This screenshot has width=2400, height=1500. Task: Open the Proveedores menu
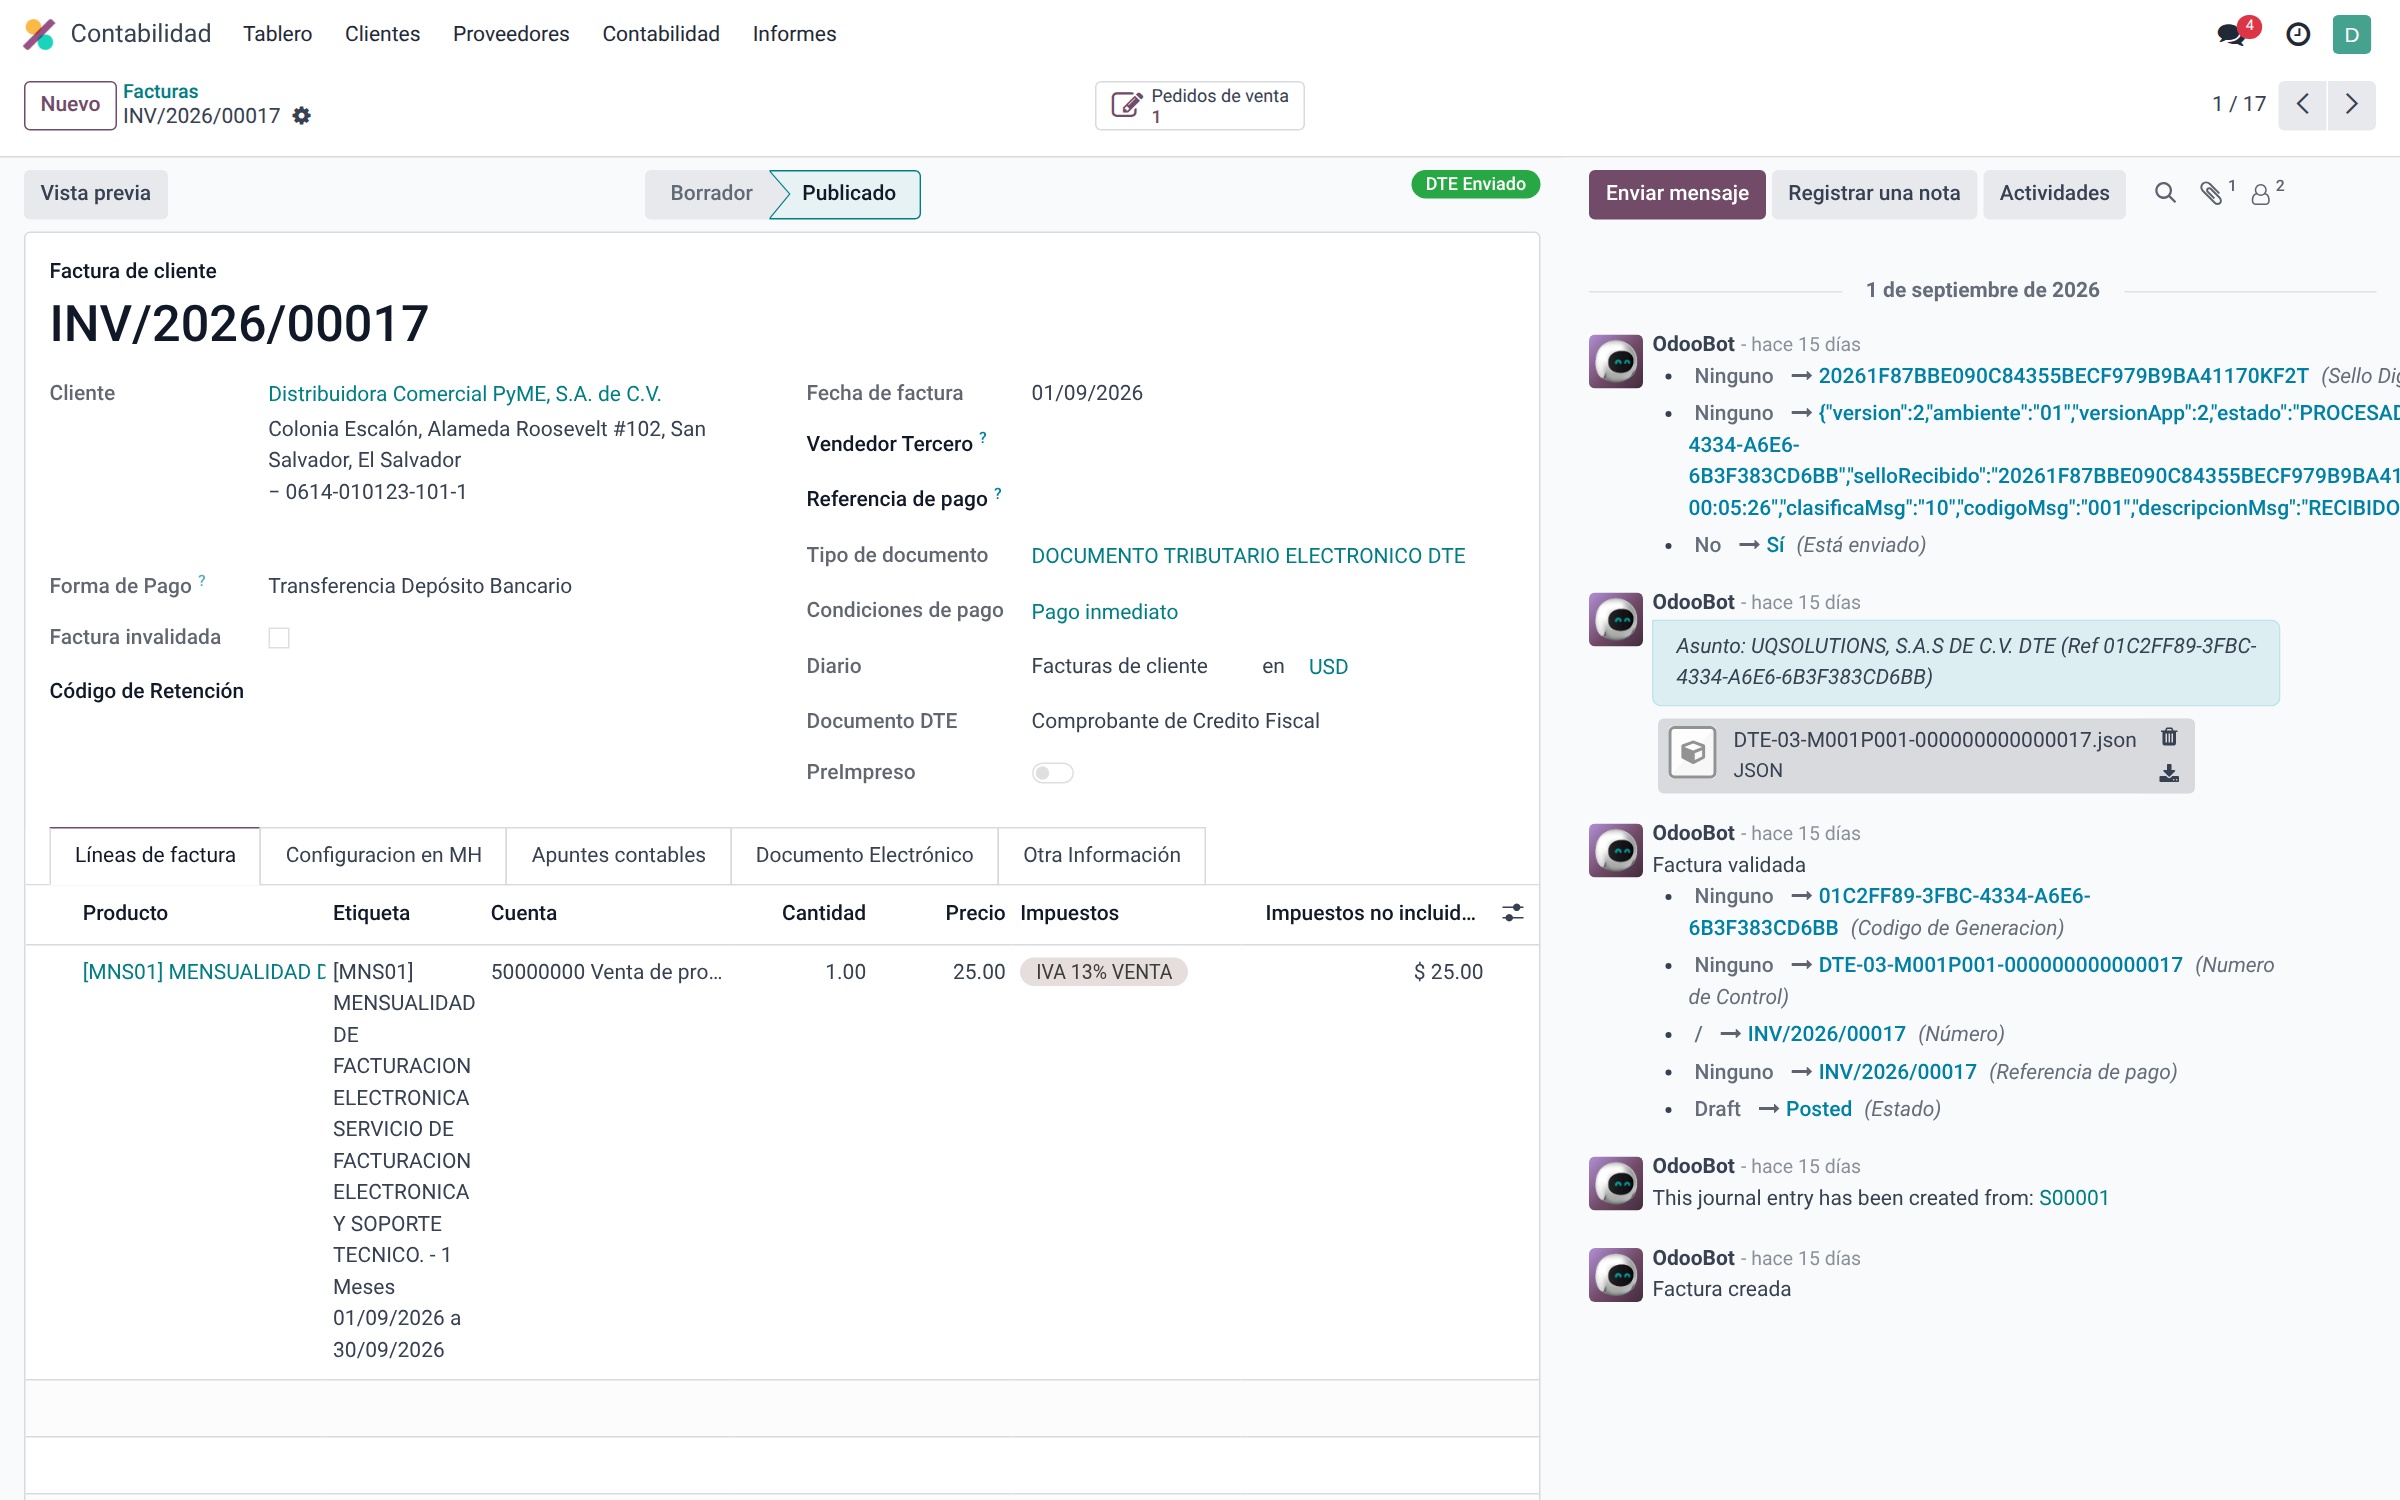click(x=511, y=34)
